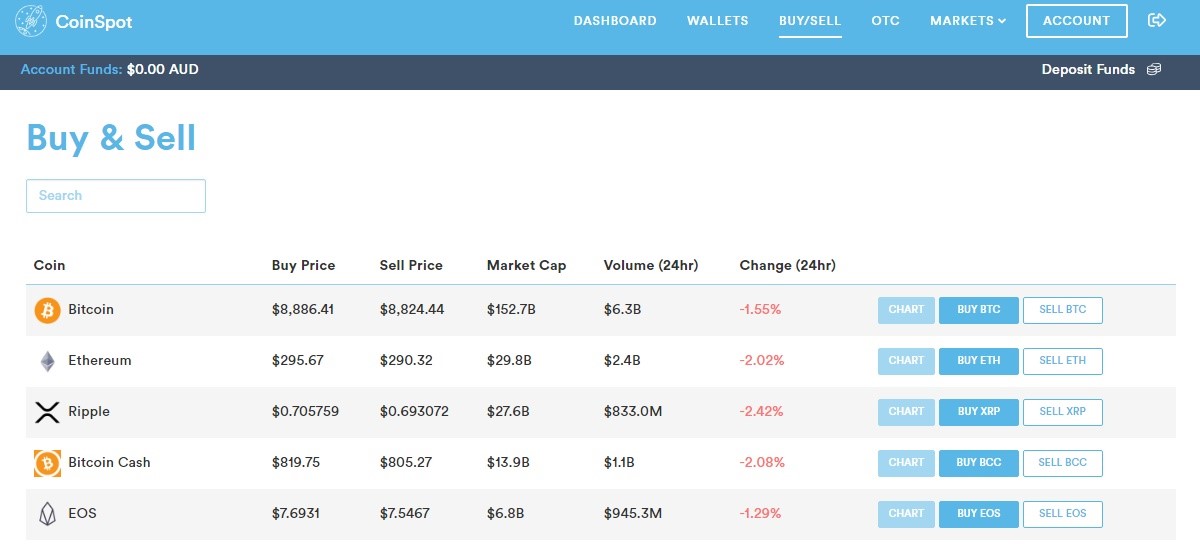Open the Bitcoin Cash chart
1200x544 pixels.
click(906, 463)
